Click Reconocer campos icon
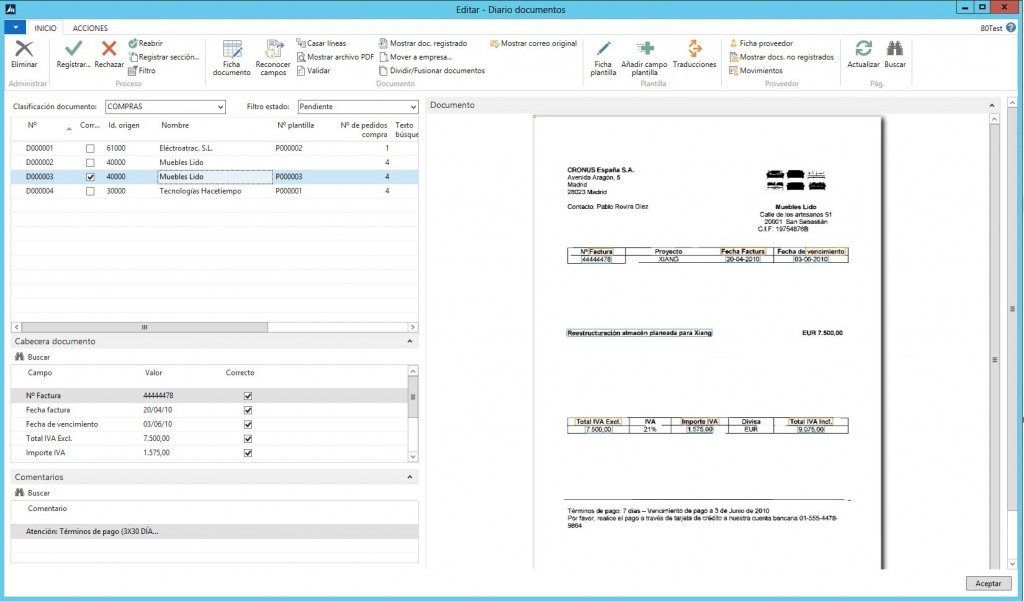1024x601 pixels. (273, 49)
